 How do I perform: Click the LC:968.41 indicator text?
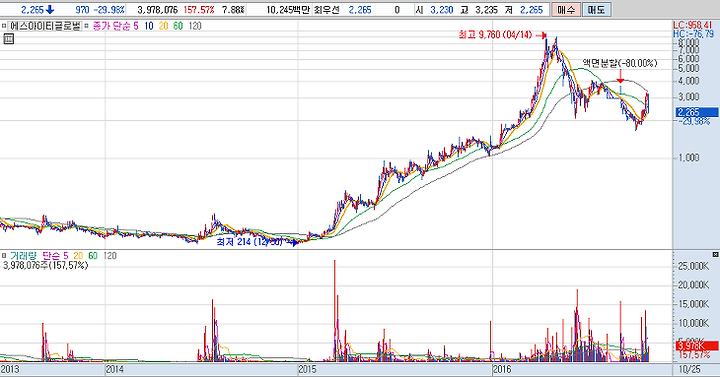point(692,26)
